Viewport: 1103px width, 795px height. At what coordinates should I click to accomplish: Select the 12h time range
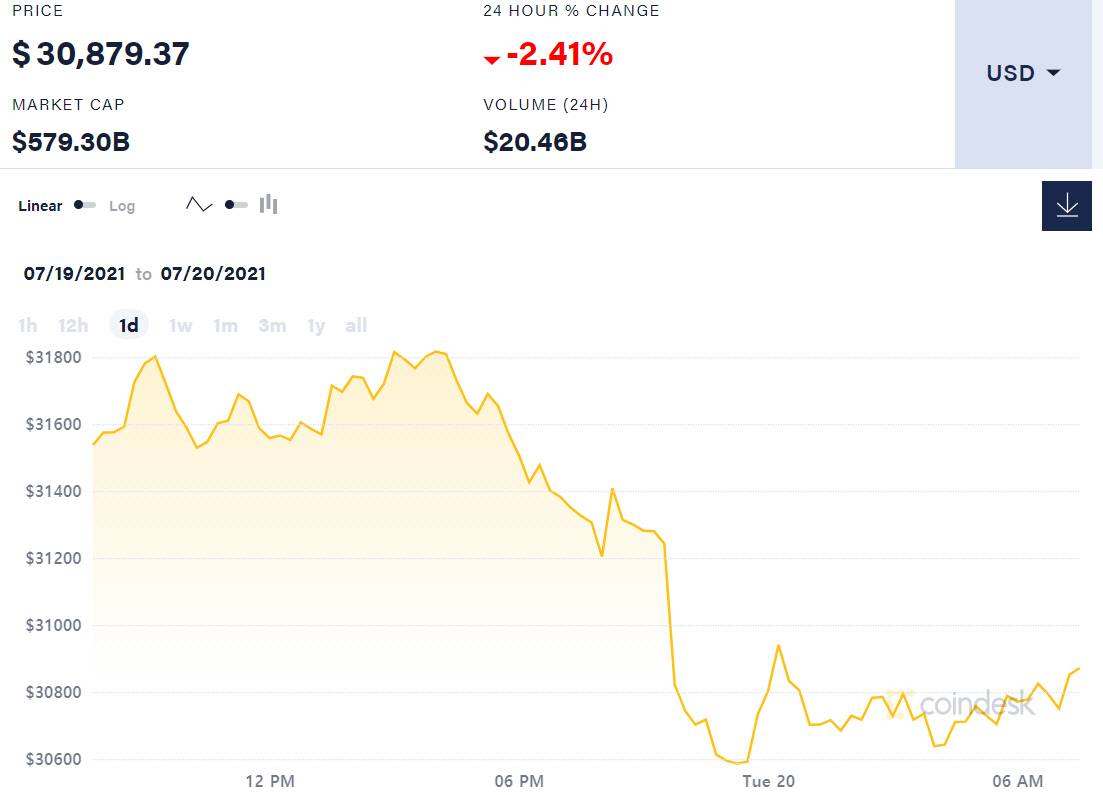[x=73, y=325]
